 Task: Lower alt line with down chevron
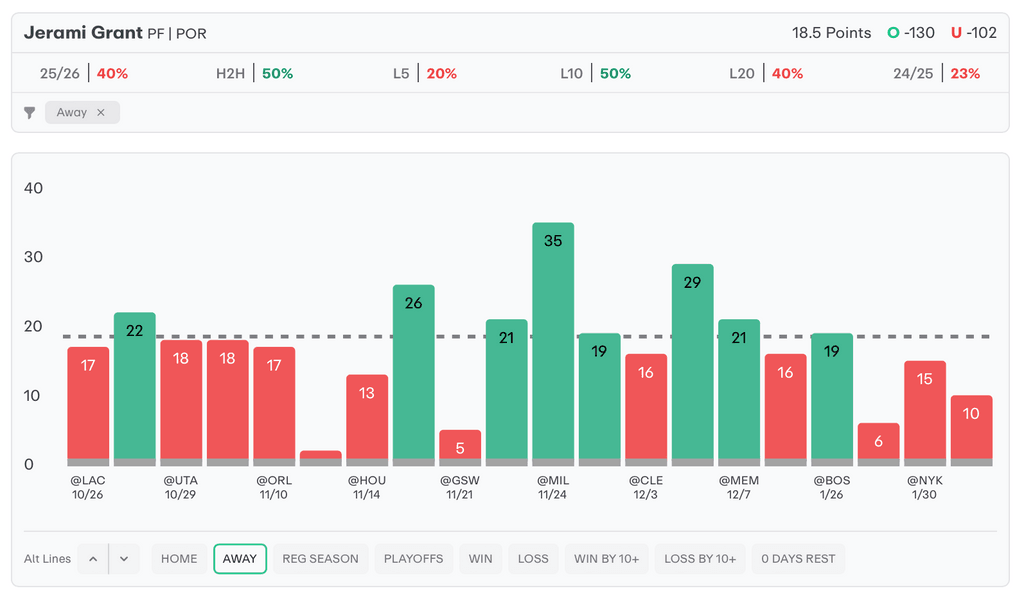123,559
